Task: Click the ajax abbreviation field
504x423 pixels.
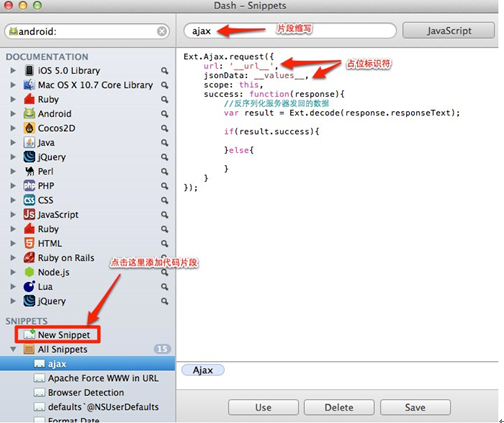Action: [290, 31]
